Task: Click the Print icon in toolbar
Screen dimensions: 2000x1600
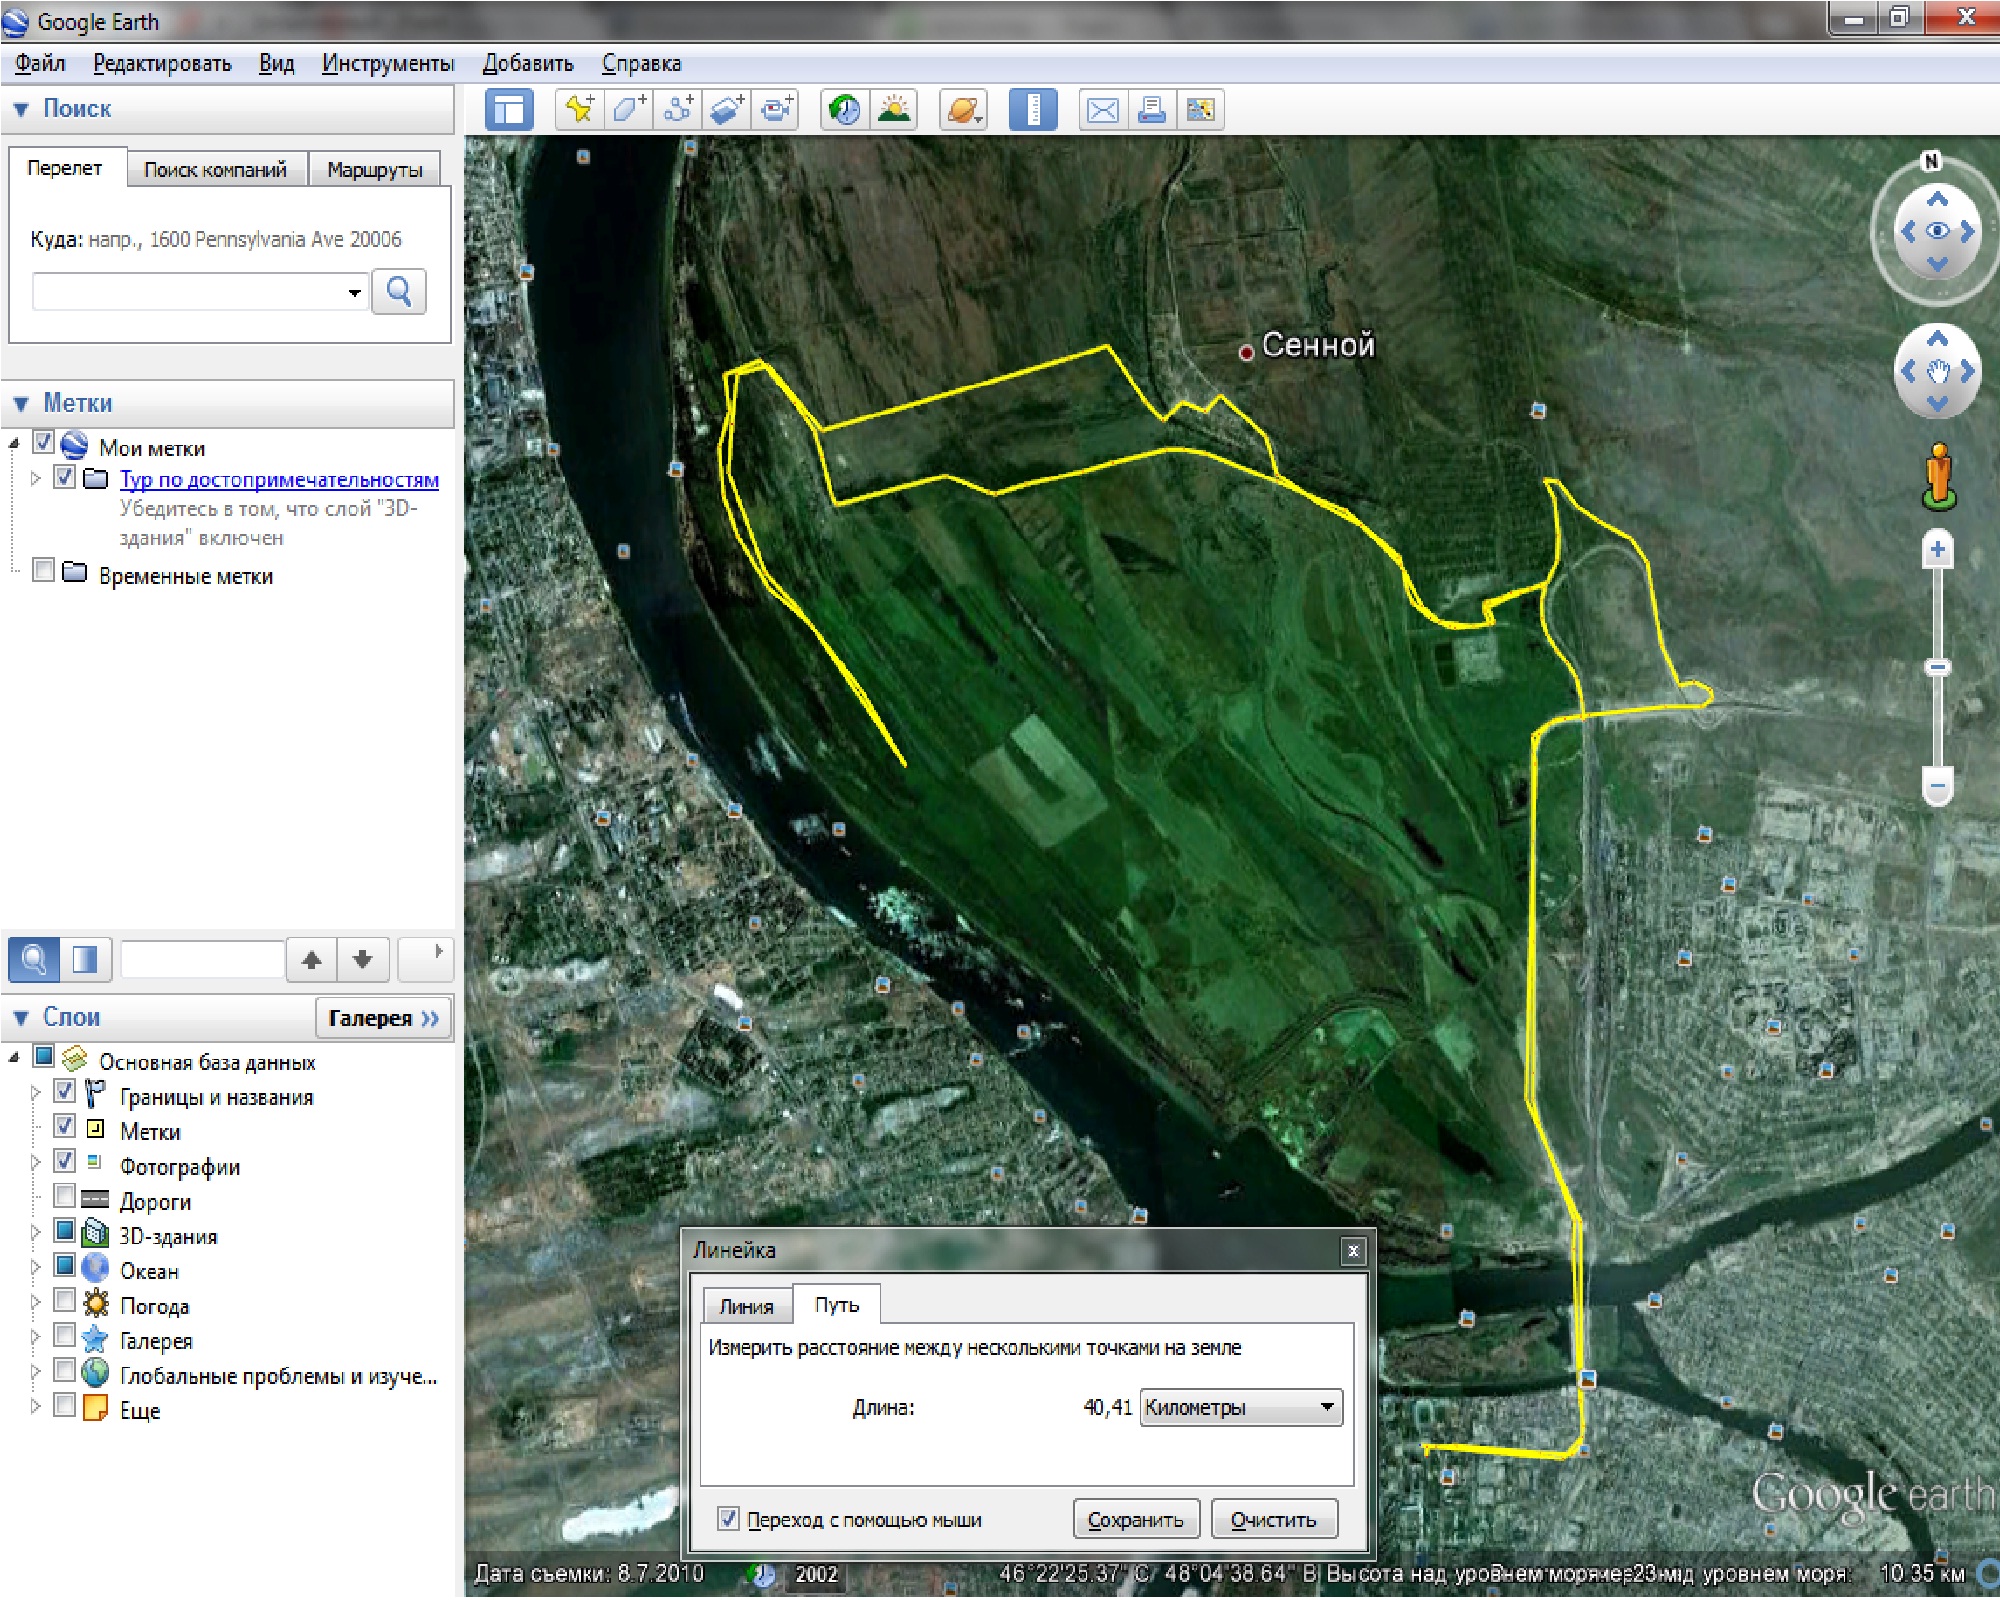Action: [1152, 109]
